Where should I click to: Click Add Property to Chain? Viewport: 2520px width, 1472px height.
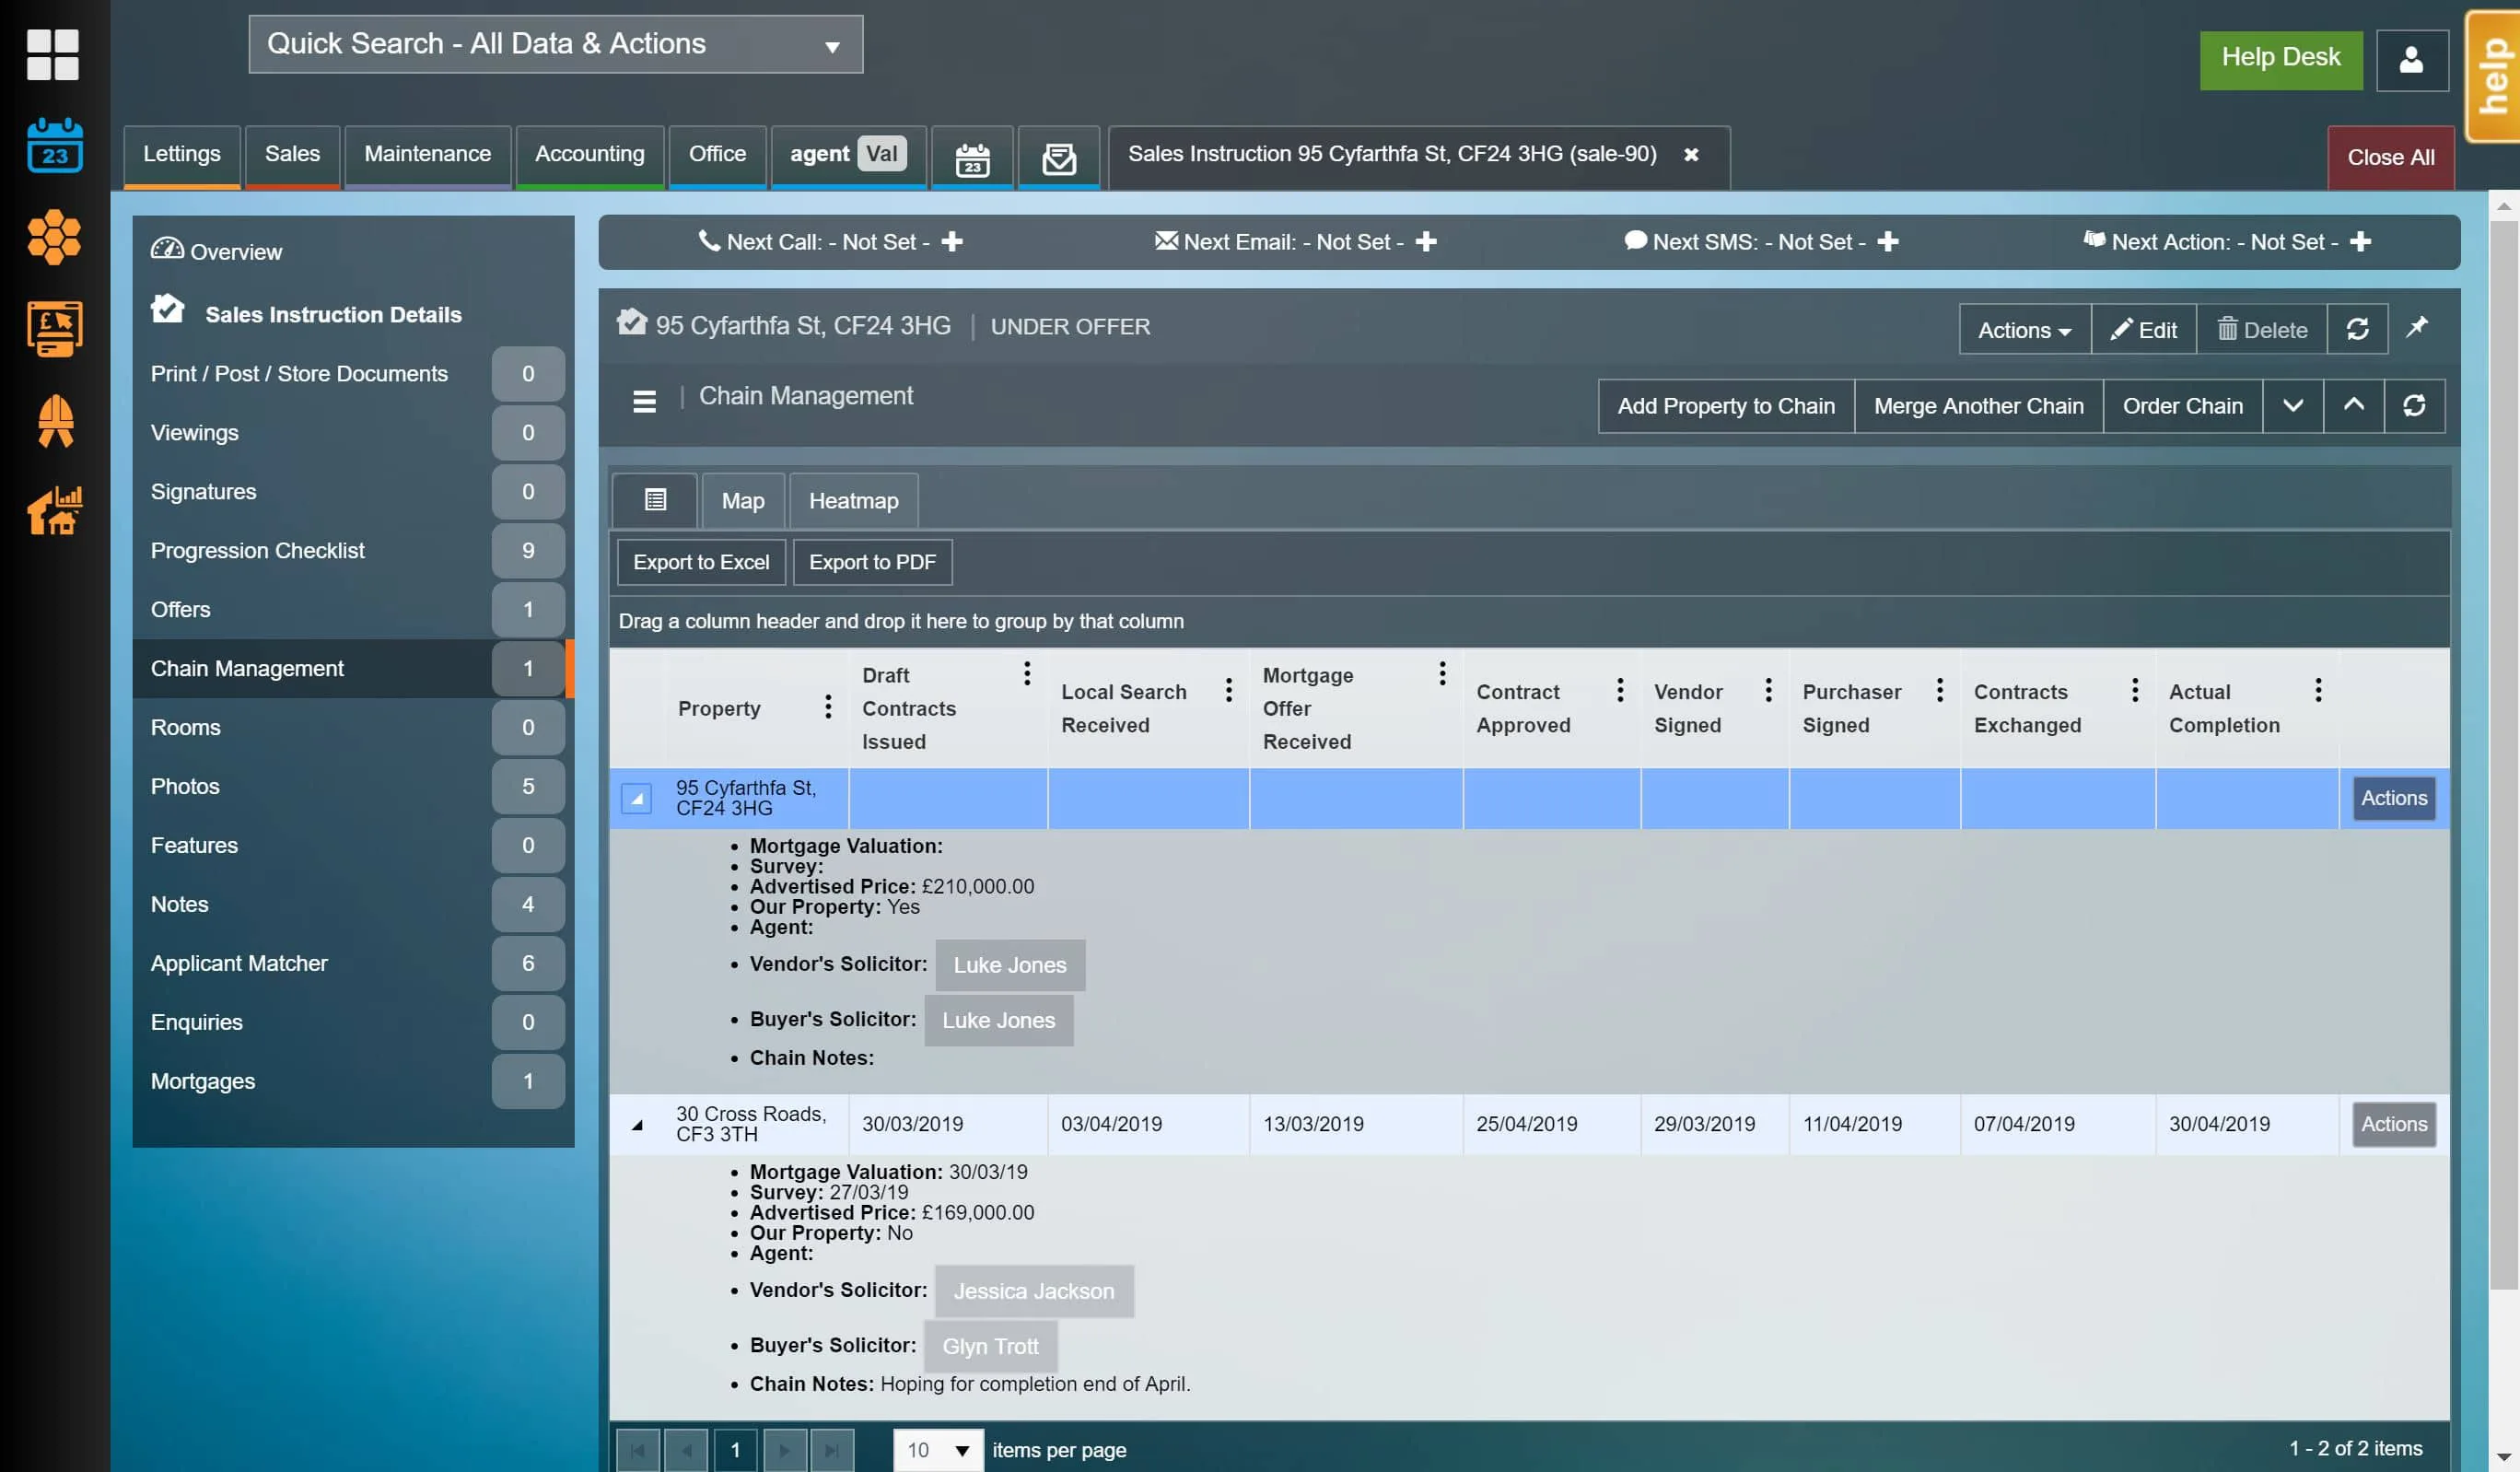click(x=1726, y=405)
